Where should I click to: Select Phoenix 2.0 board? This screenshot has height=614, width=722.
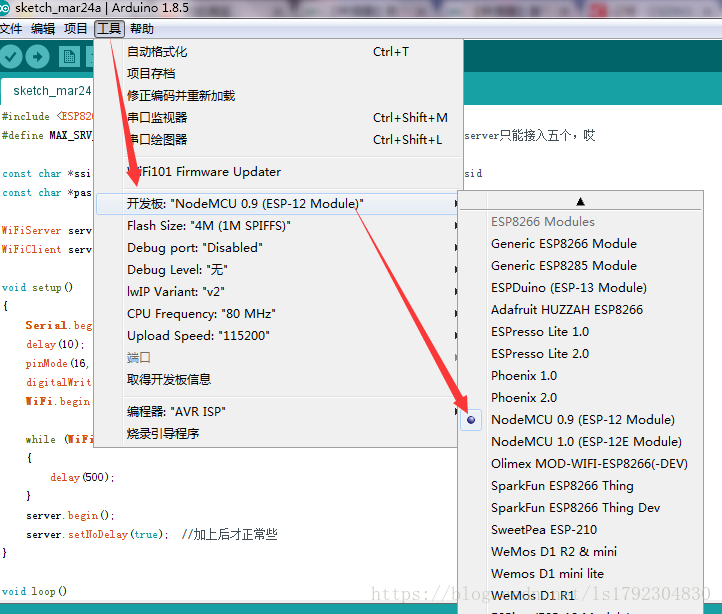524,398
